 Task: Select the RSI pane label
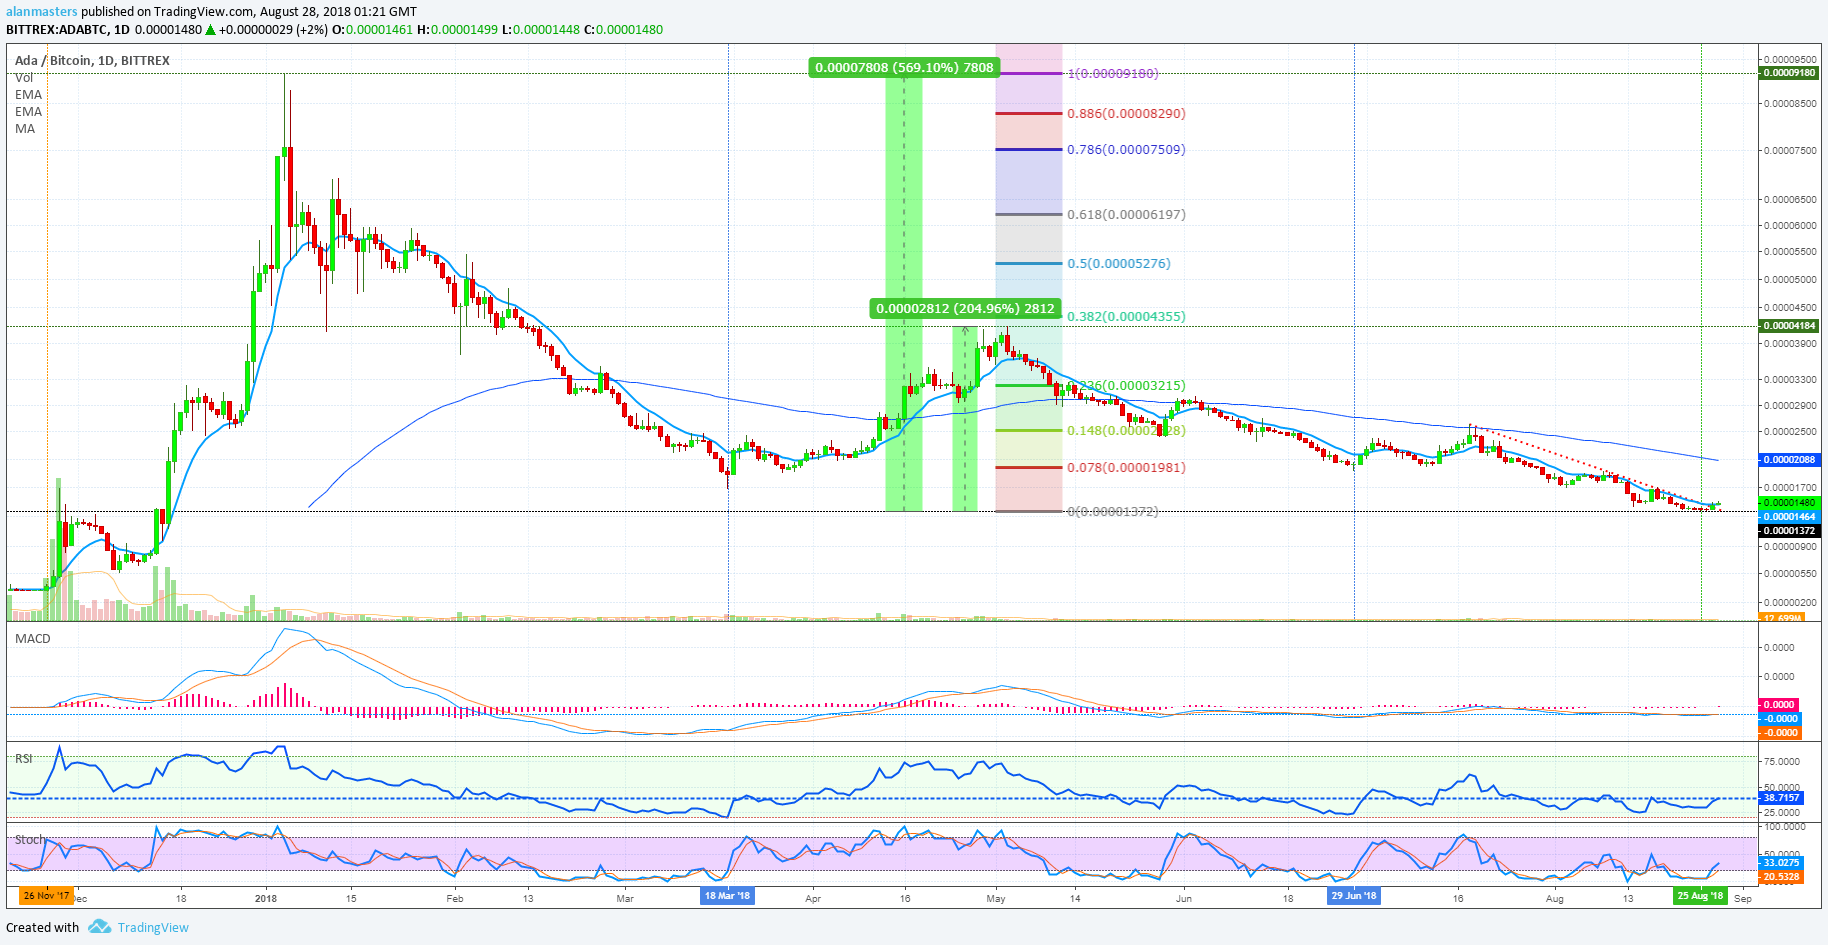click(24, 758)
